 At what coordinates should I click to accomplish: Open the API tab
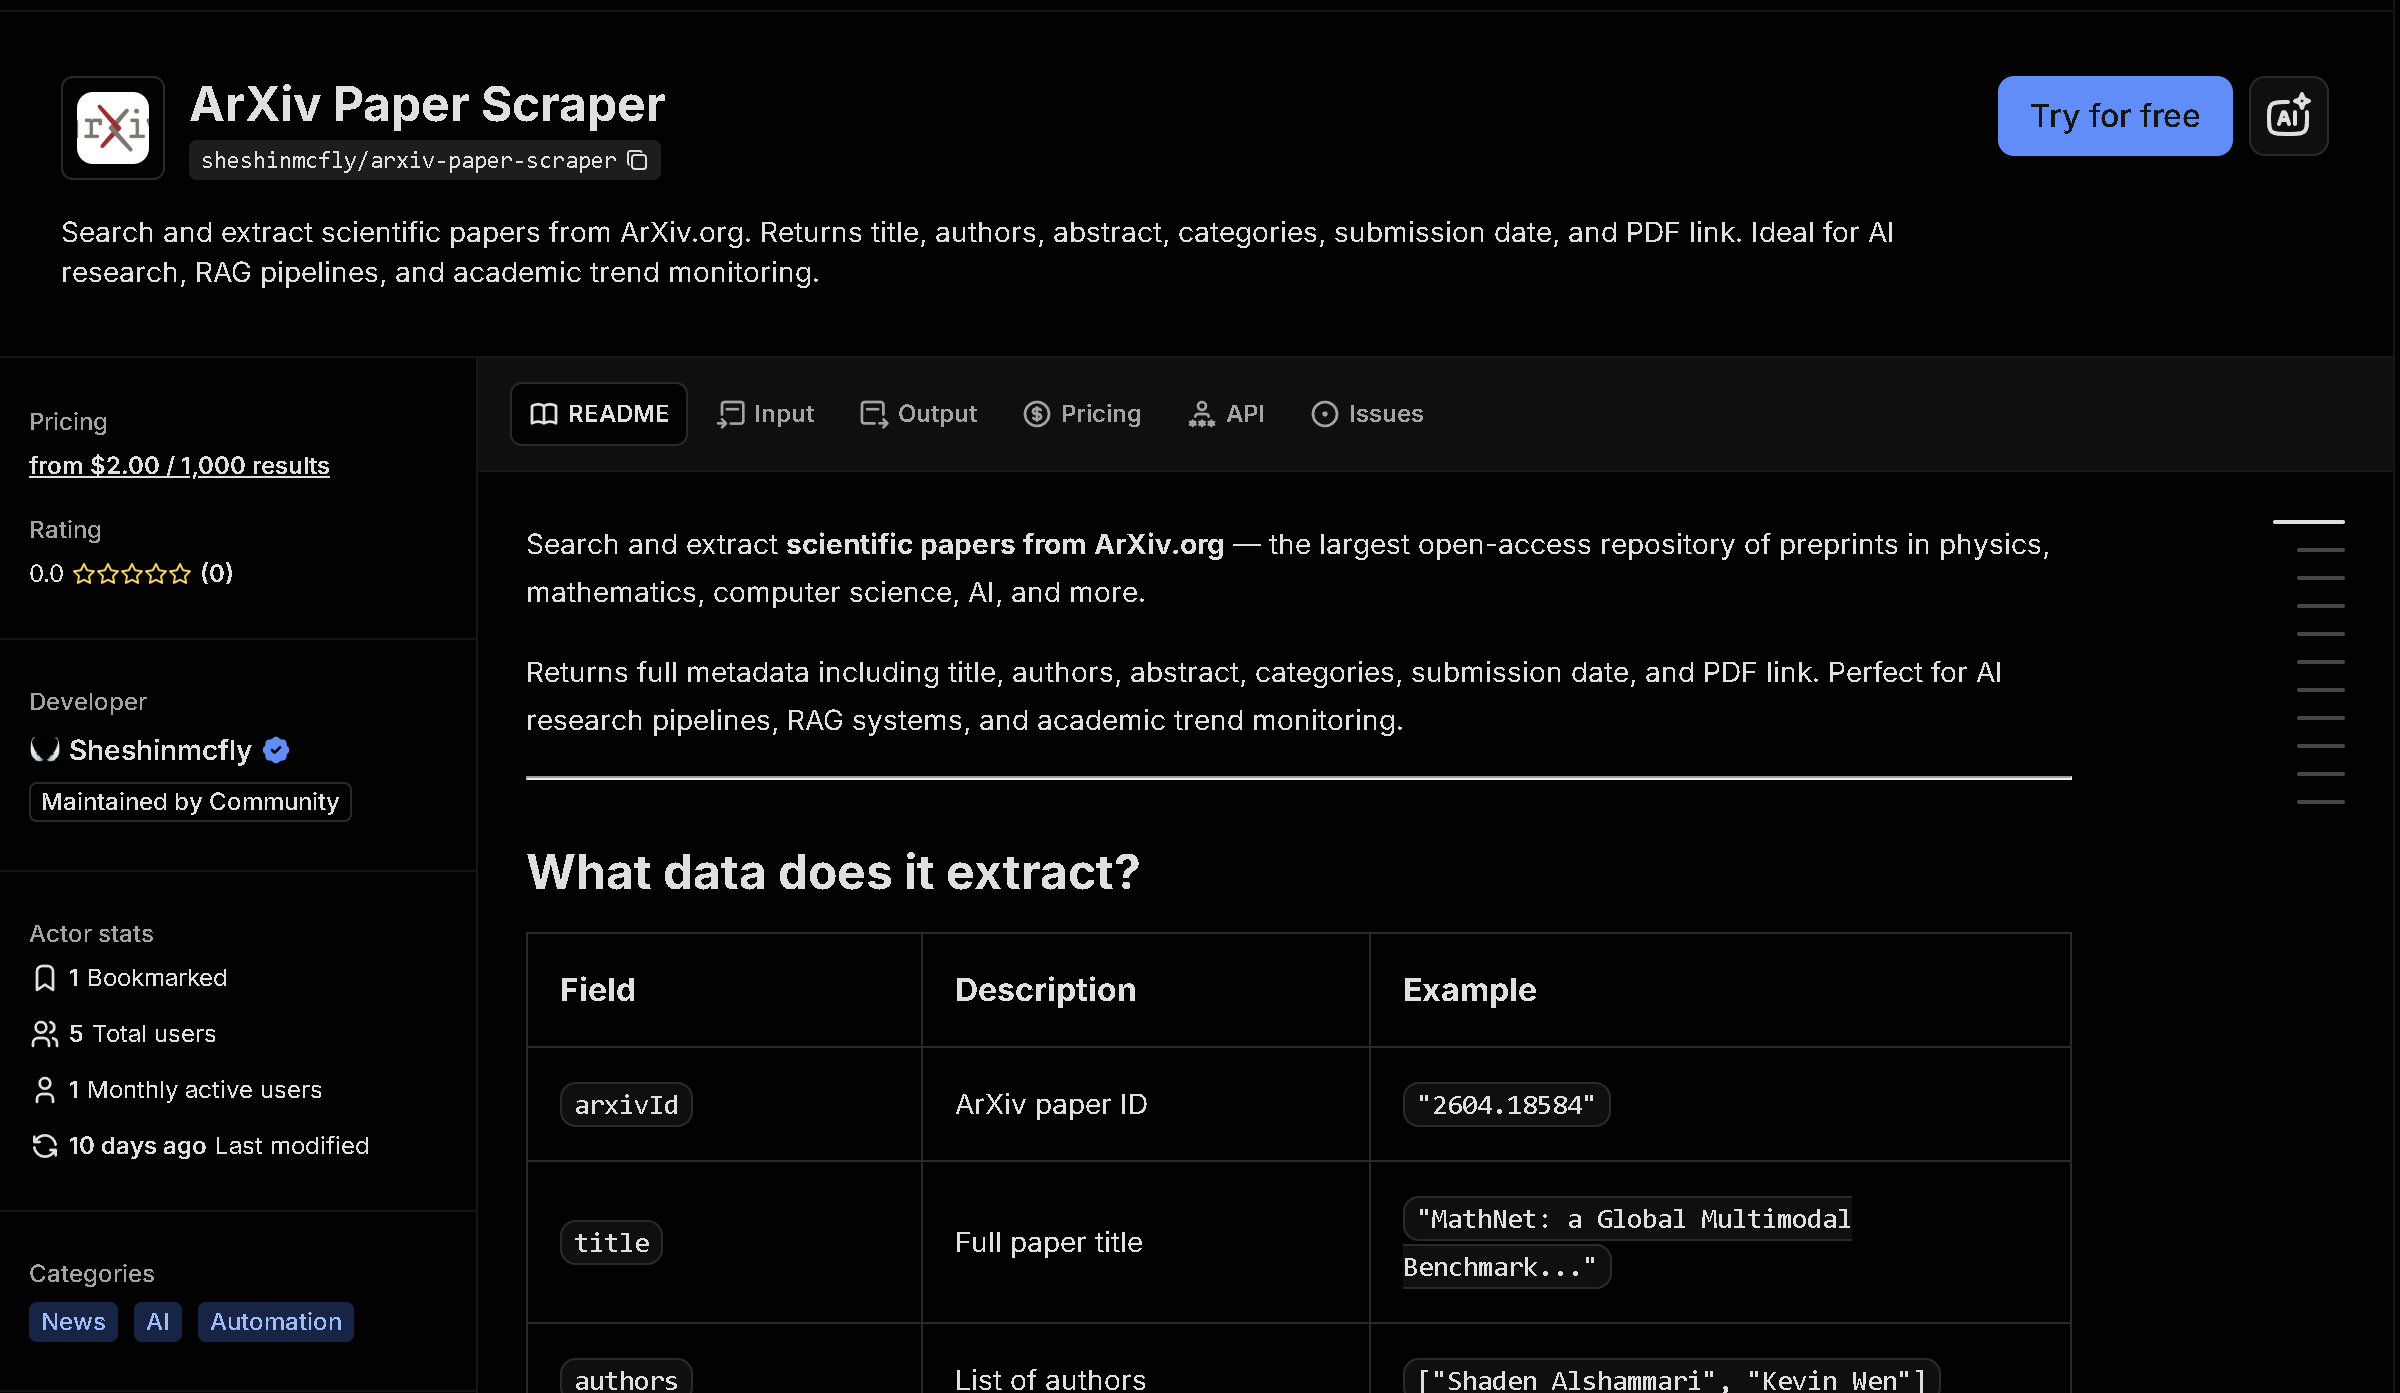click(1226, 414)
